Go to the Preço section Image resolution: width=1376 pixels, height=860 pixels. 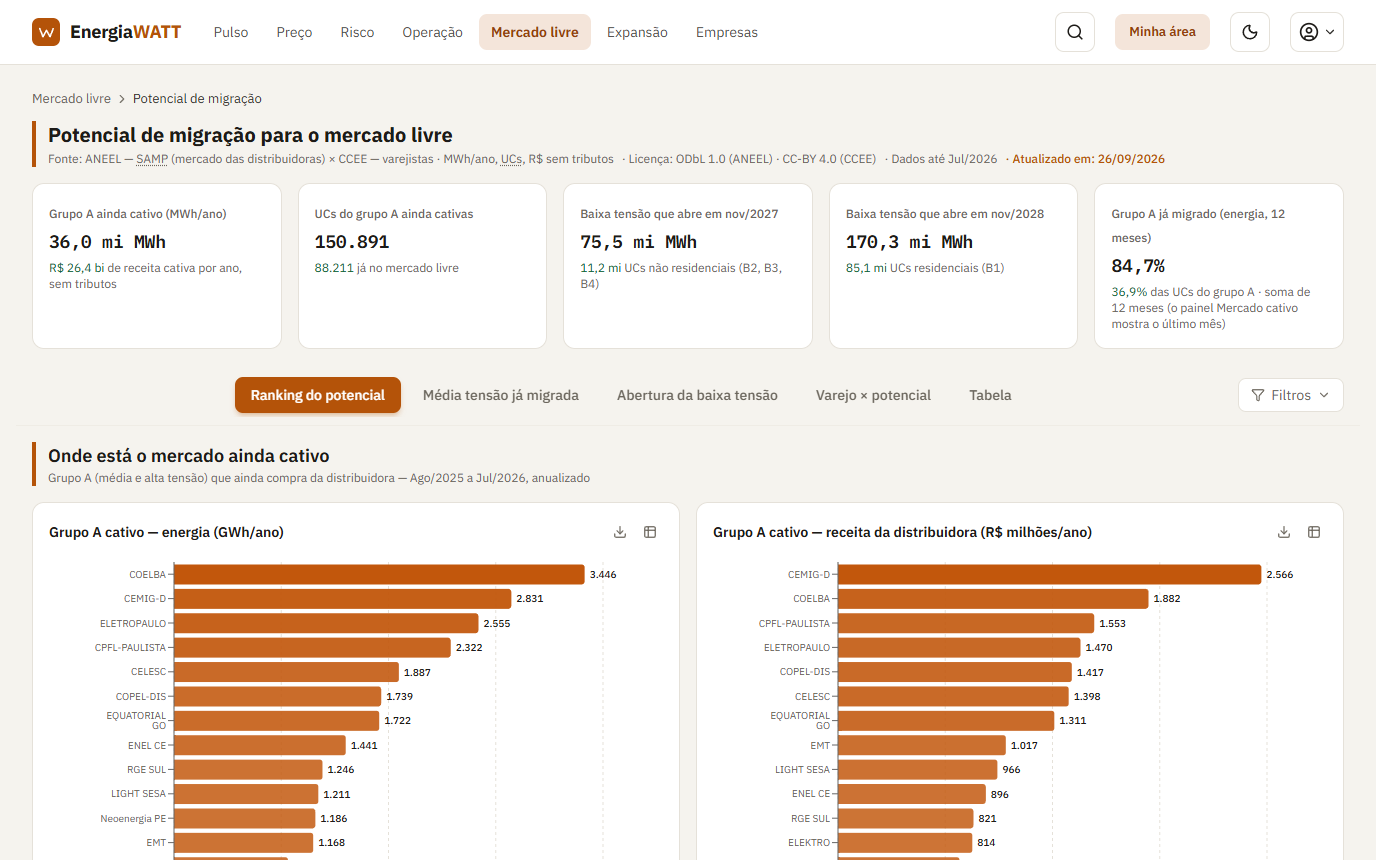point(294,32)
